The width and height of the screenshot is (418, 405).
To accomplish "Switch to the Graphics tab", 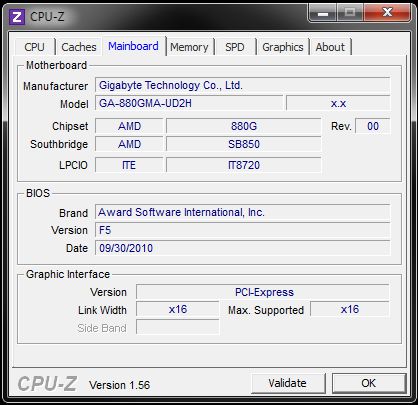I will [x=283, y=47].
